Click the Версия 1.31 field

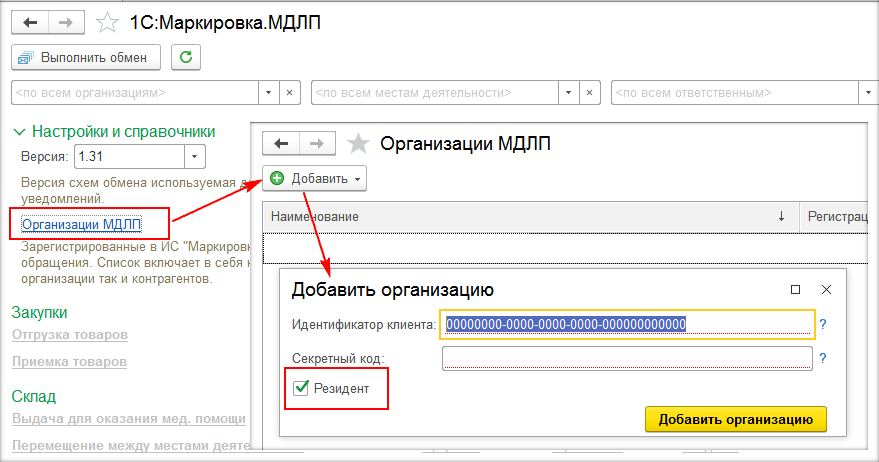129,156
